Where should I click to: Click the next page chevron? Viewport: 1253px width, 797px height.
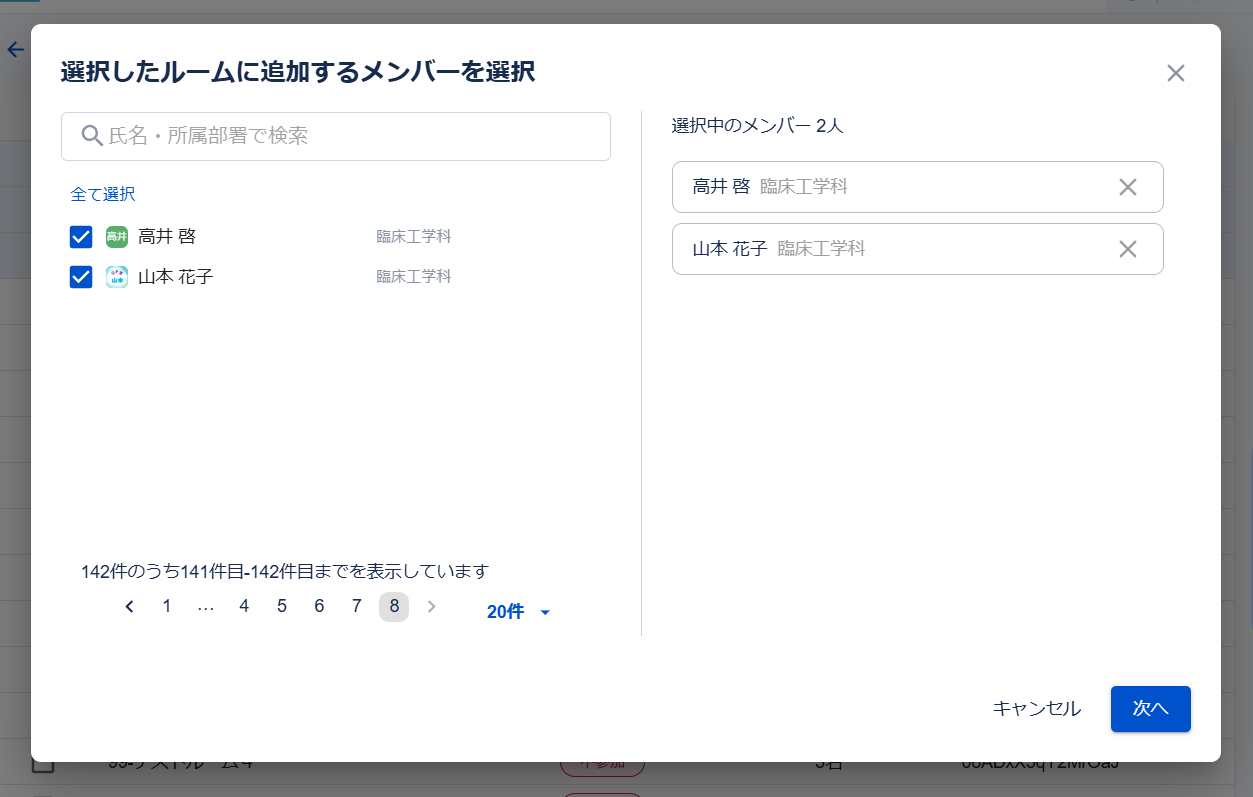(431, 606)
